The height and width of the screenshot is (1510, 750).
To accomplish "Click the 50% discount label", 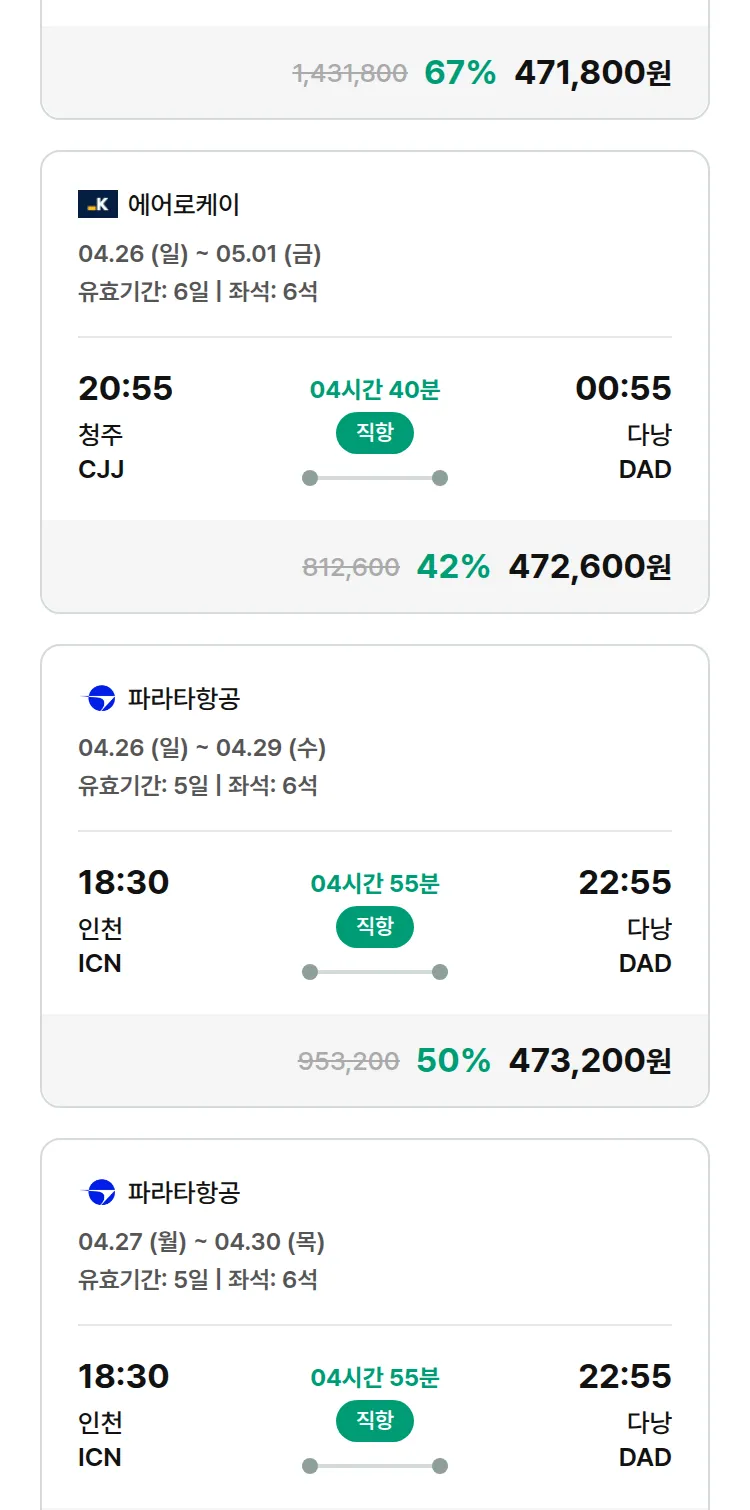I will [453, 1061].
